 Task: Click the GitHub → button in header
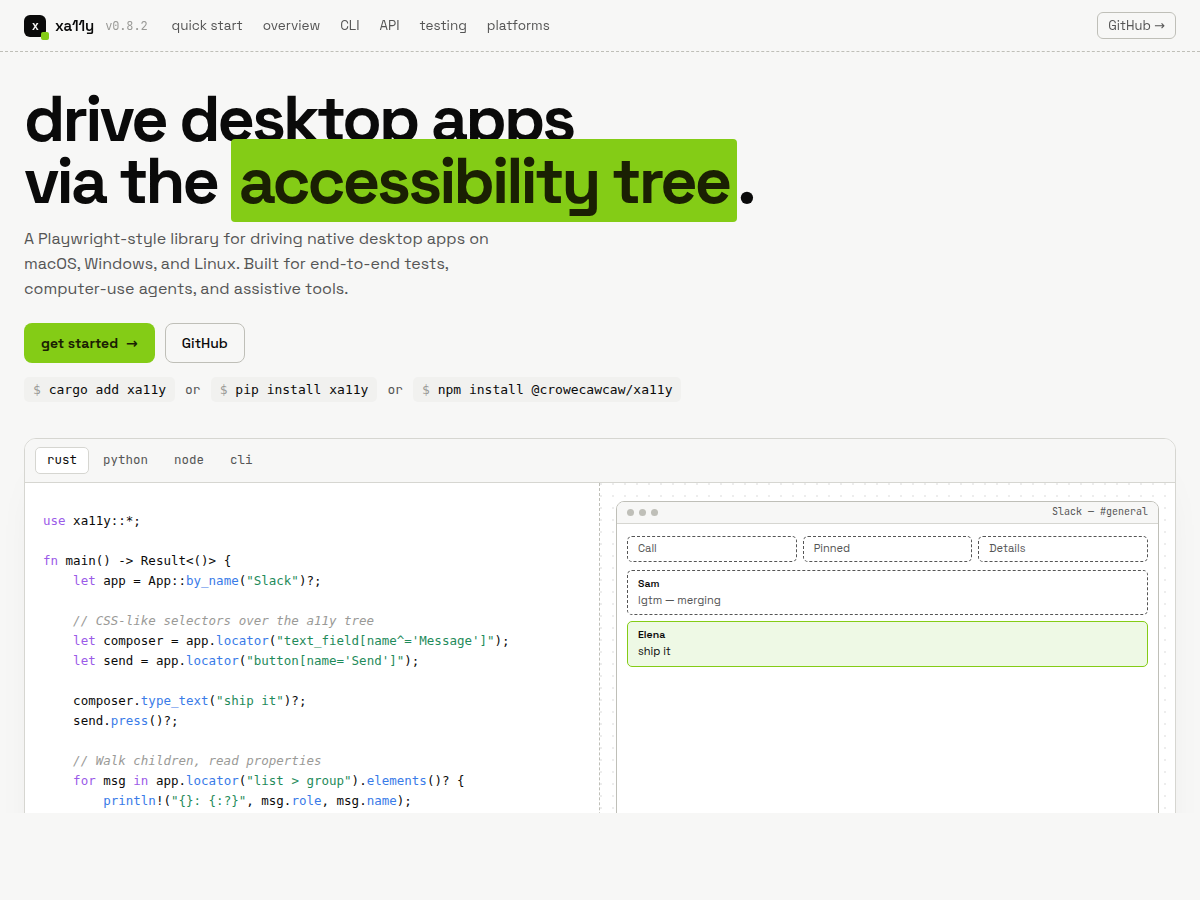(1136, 26)
